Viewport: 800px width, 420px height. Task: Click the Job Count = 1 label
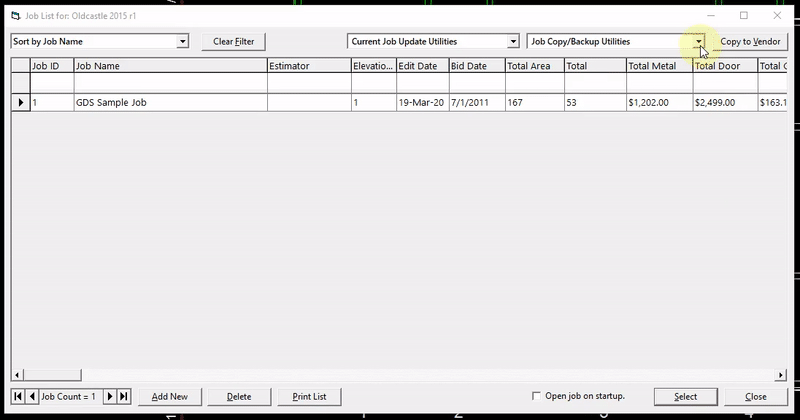[68, 397]
